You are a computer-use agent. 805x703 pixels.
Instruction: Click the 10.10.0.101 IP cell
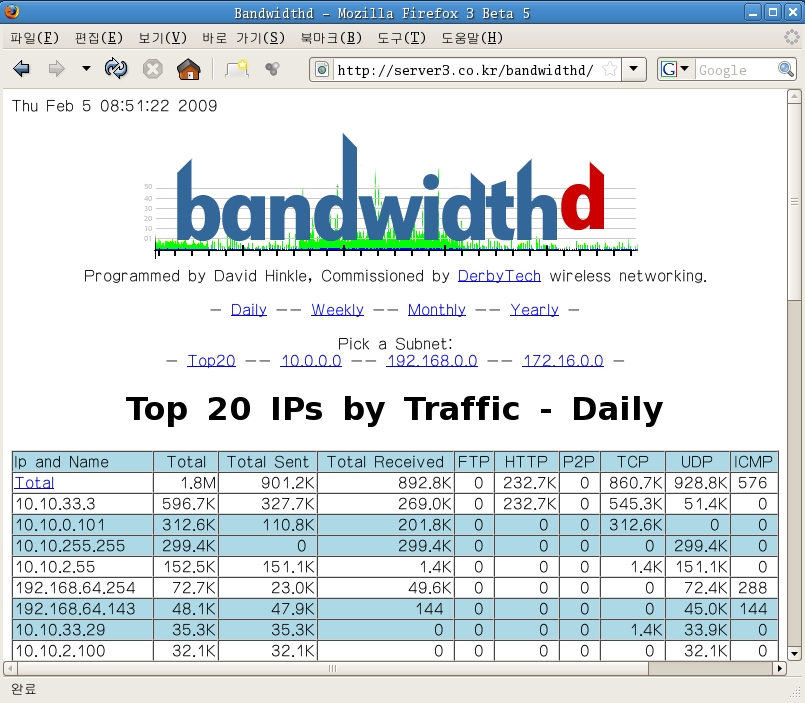83,525
